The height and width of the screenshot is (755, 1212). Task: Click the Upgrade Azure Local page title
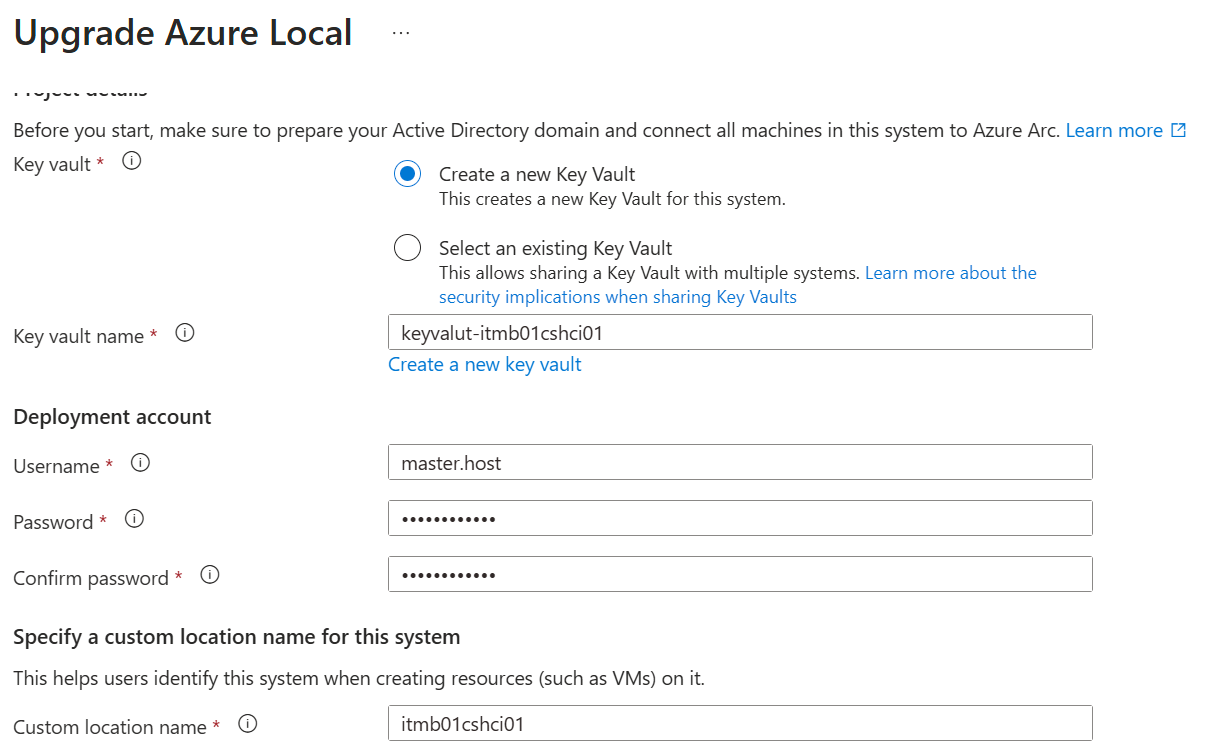coord(183,33)
